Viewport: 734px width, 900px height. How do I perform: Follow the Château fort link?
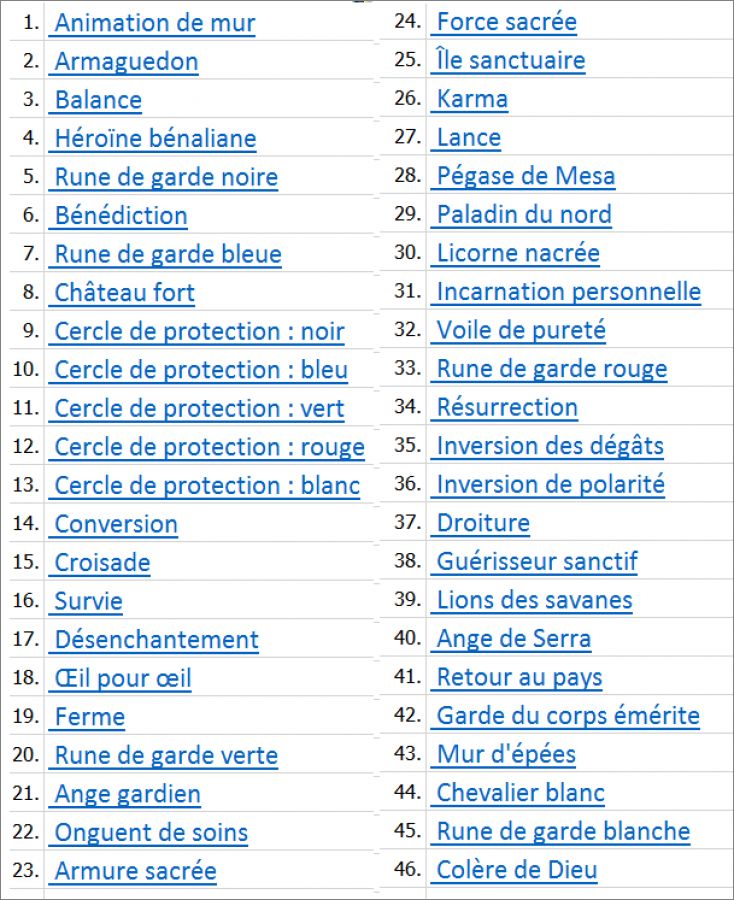click(x=124, y=294)
